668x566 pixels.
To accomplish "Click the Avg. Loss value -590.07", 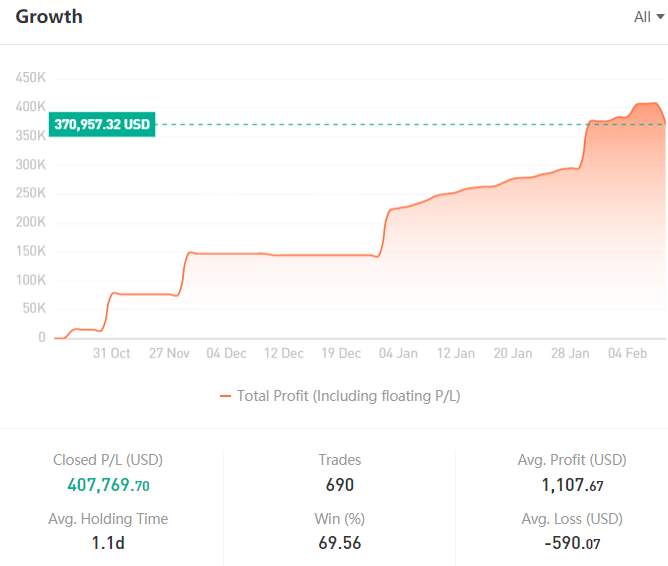I will click(x=573, y=543).
